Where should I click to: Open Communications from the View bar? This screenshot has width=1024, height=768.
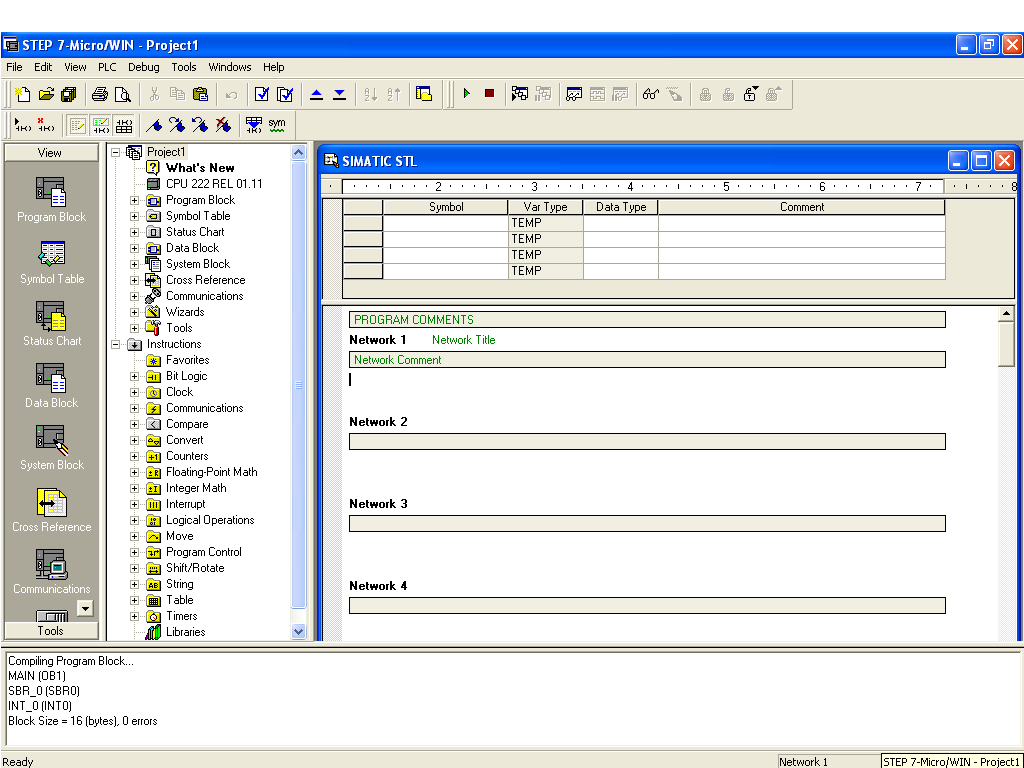click(x=51, y=572)
